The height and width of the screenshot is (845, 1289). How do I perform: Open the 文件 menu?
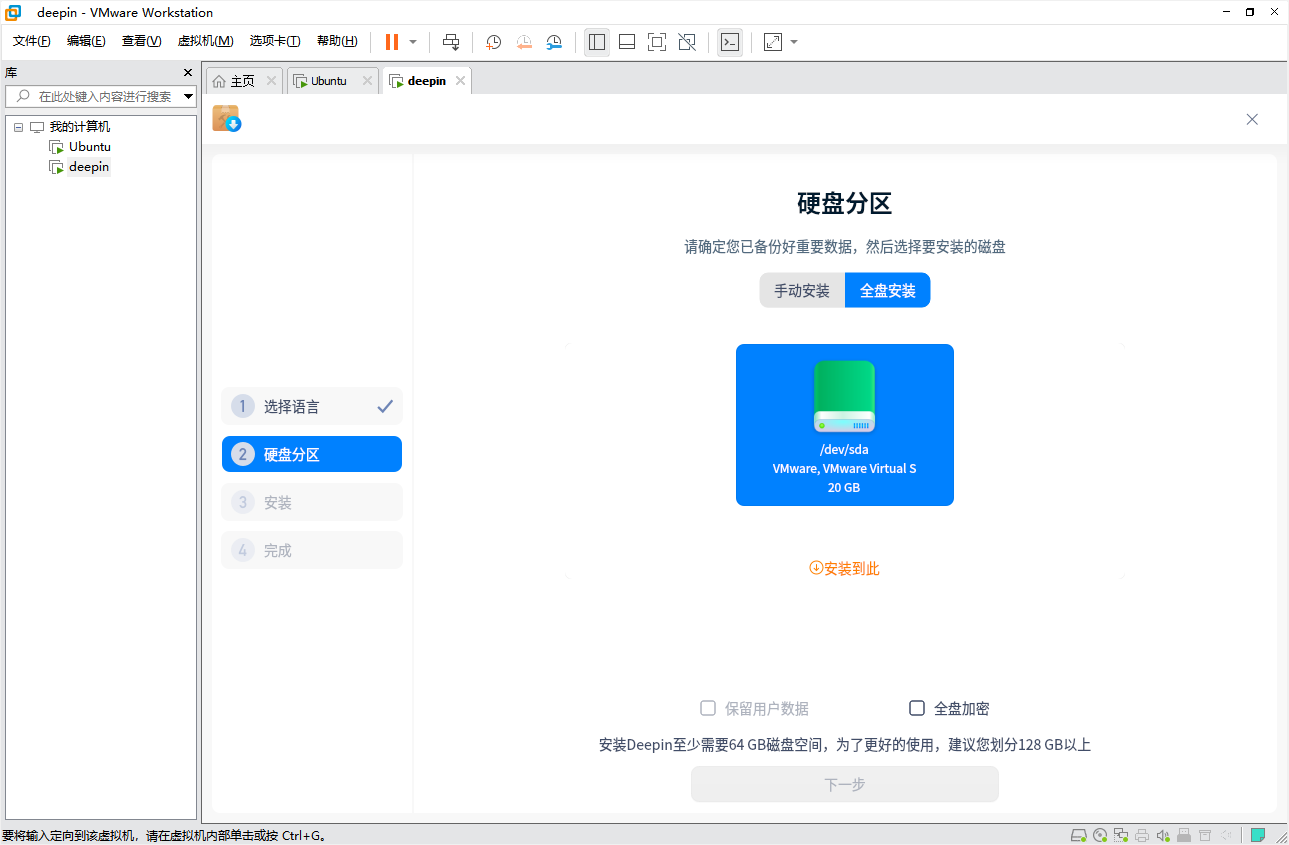click(31, 41)
